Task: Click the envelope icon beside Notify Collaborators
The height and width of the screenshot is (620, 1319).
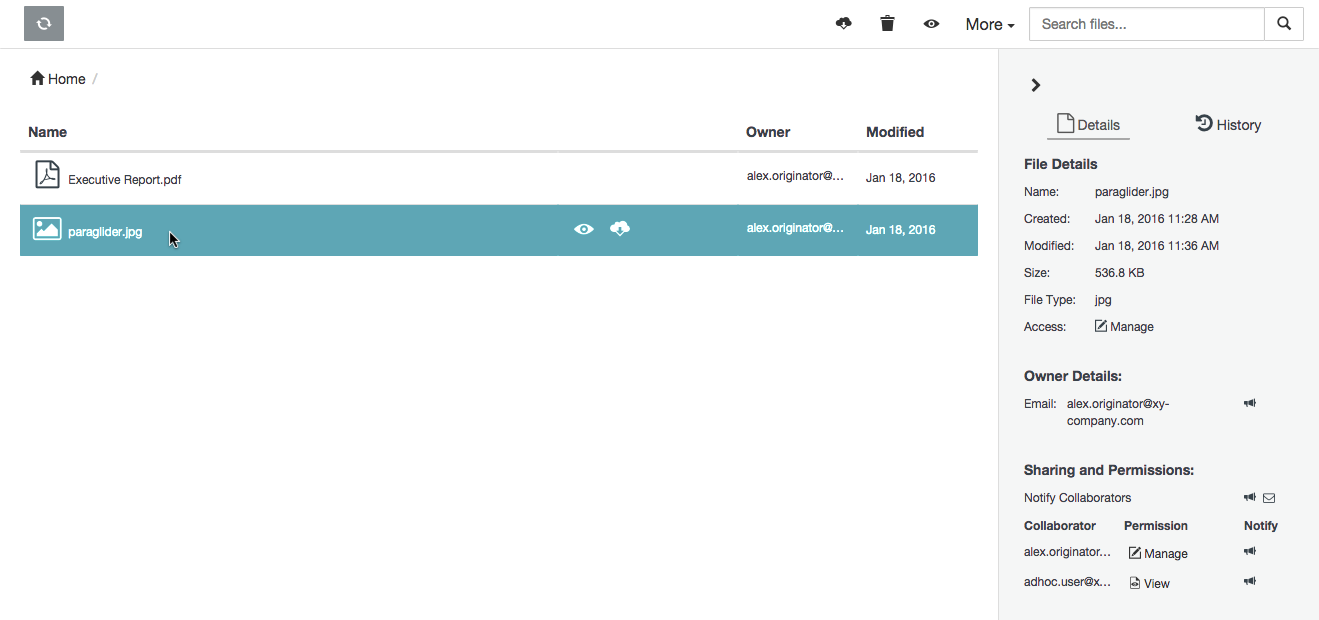Action: pyautogui.click(x=1269, y=498)
